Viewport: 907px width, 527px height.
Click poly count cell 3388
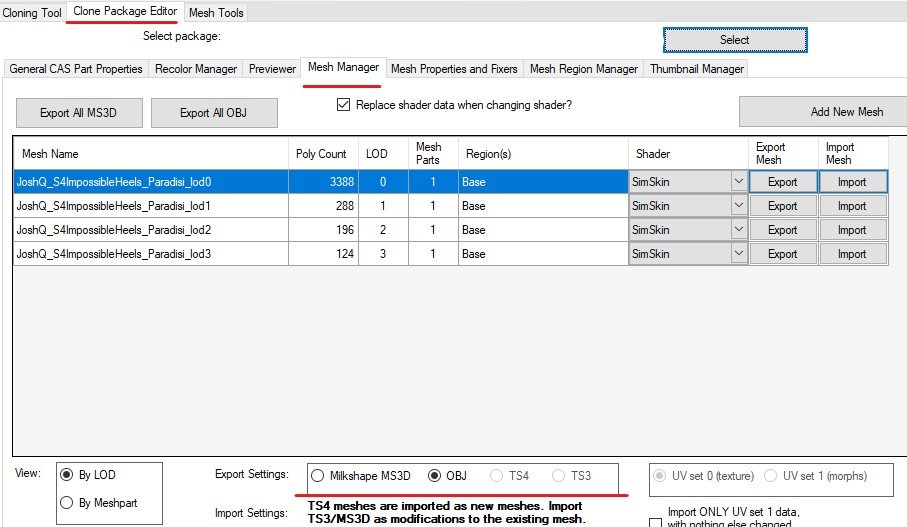pos(323,182)
